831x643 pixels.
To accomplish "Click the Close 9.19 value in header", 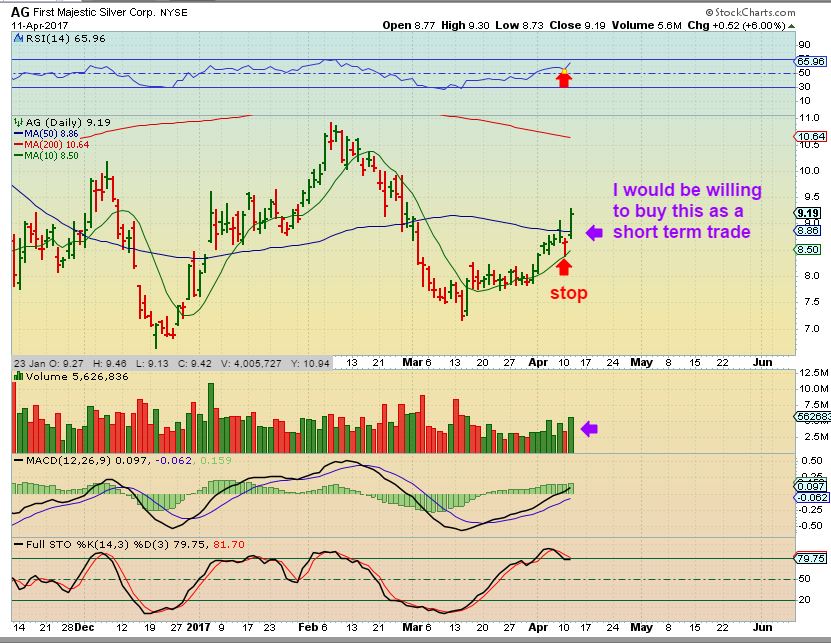I will 577,25.
